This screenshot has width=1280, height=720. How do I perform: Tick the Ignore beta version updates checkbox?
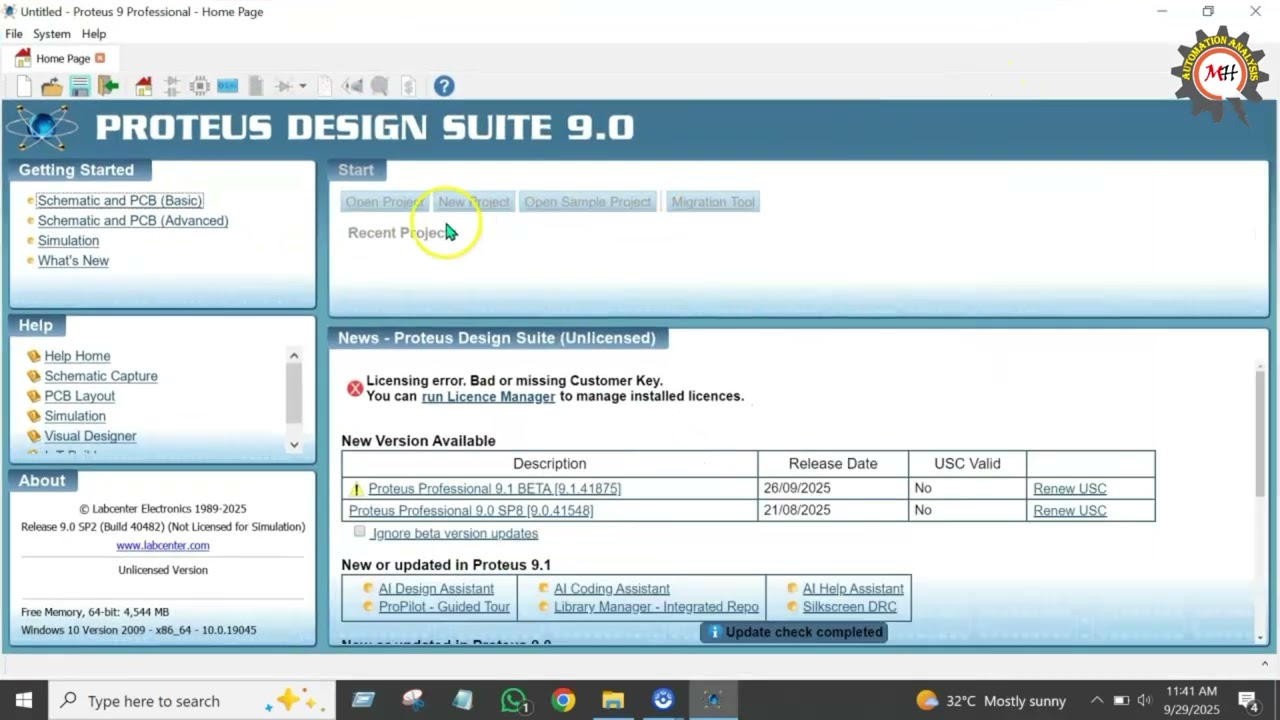point(360,532)
